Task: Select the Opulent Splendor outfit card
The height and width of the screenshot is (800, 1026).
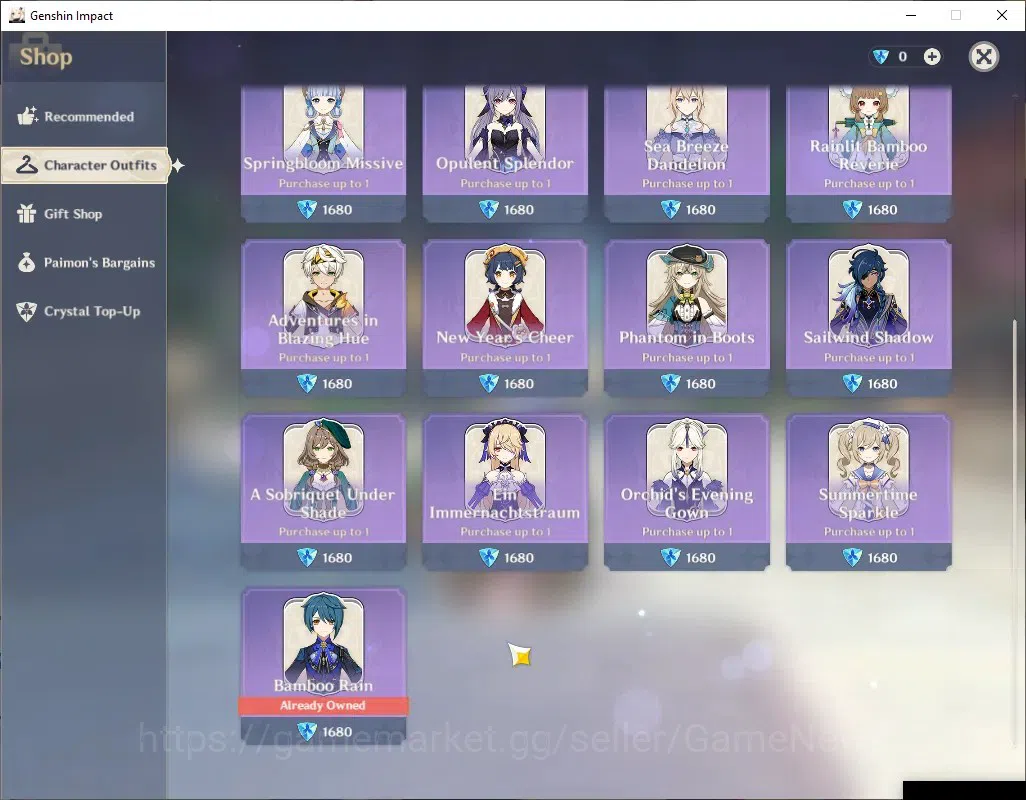Action: point(505,153)
